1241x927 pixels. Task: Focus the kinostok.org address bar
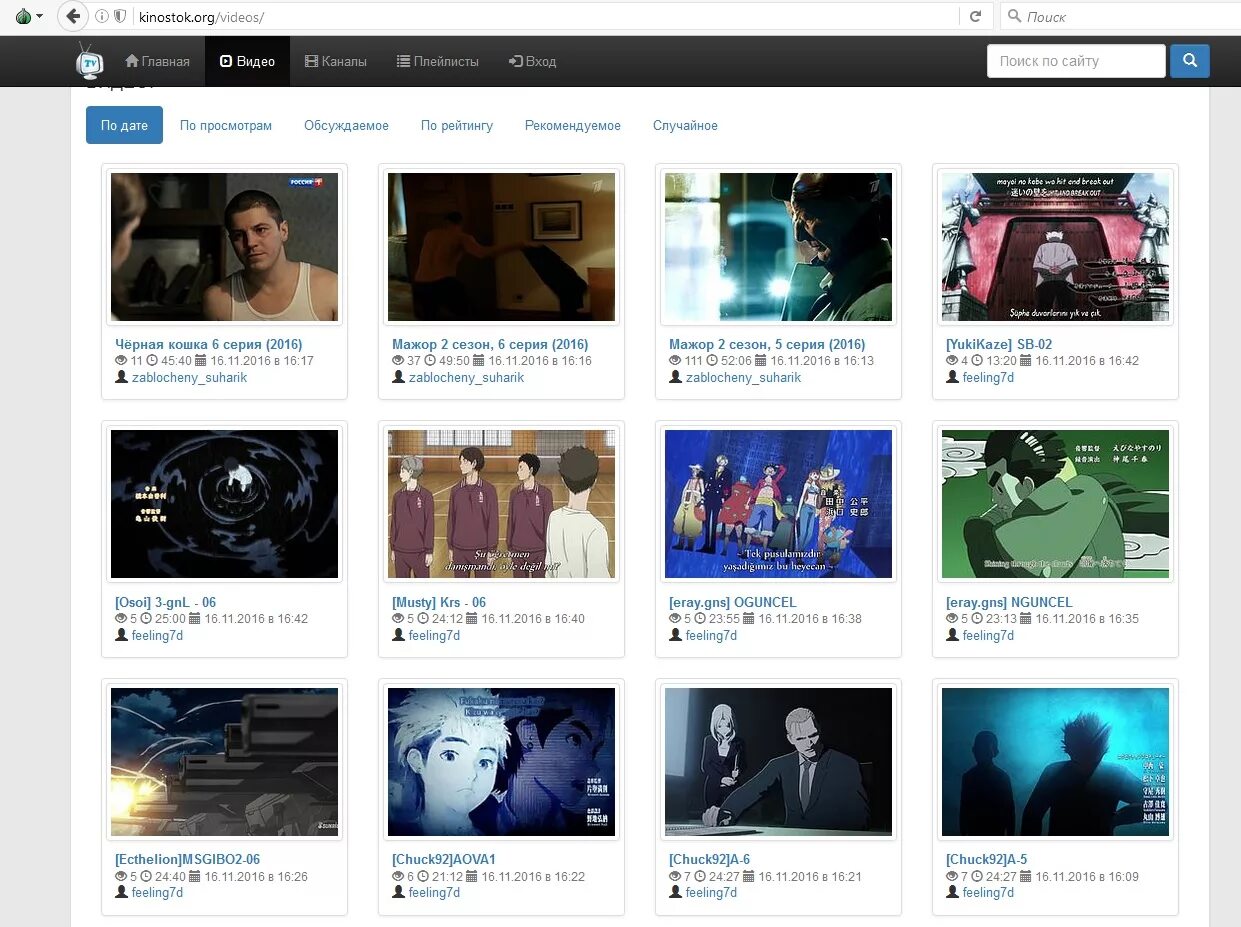545,17
